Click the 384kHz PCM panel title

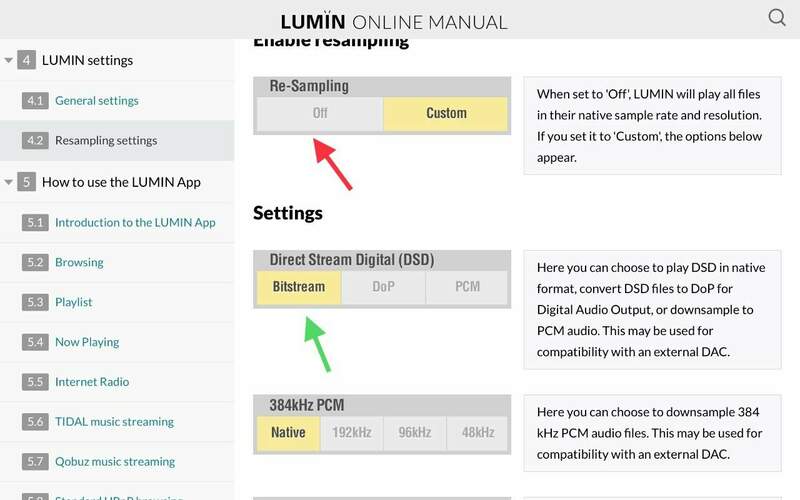click(x=307, y=405)
